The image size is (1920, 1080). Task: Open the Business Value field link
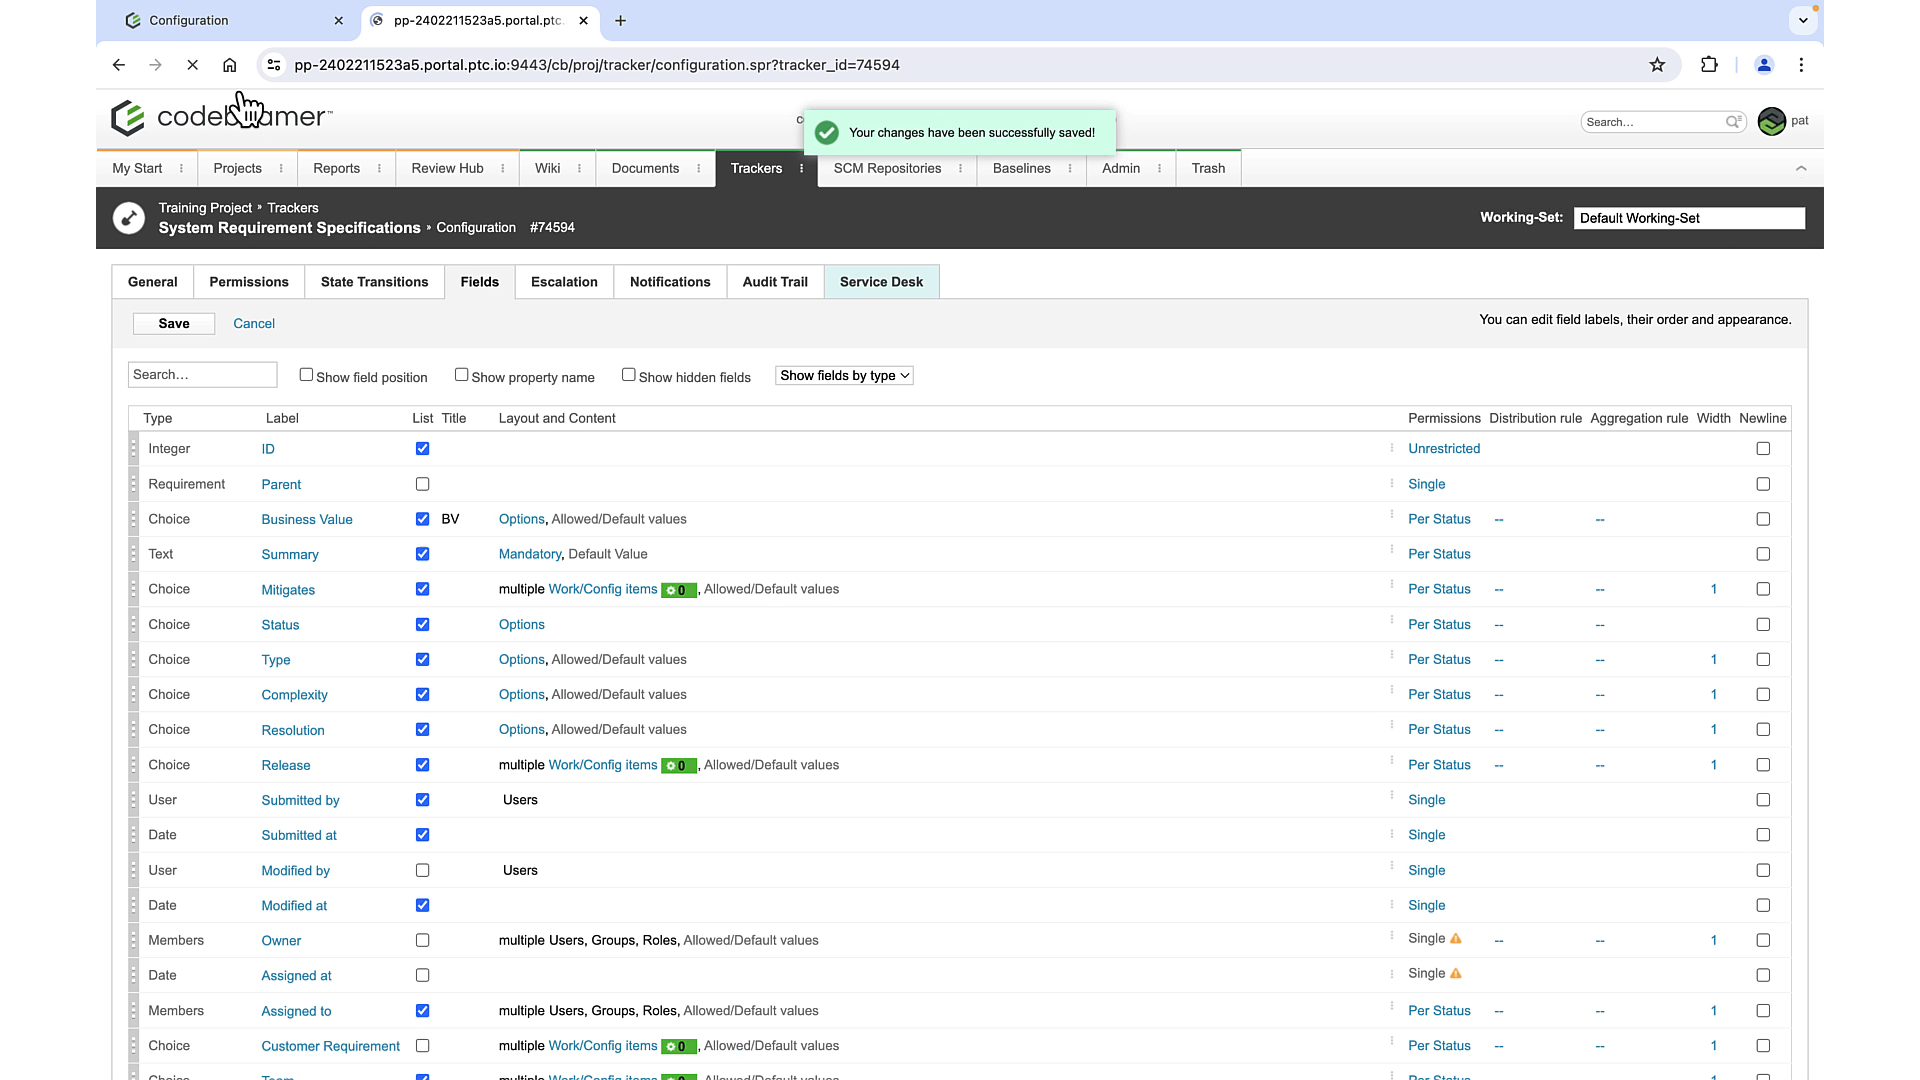tap(307, 520)
